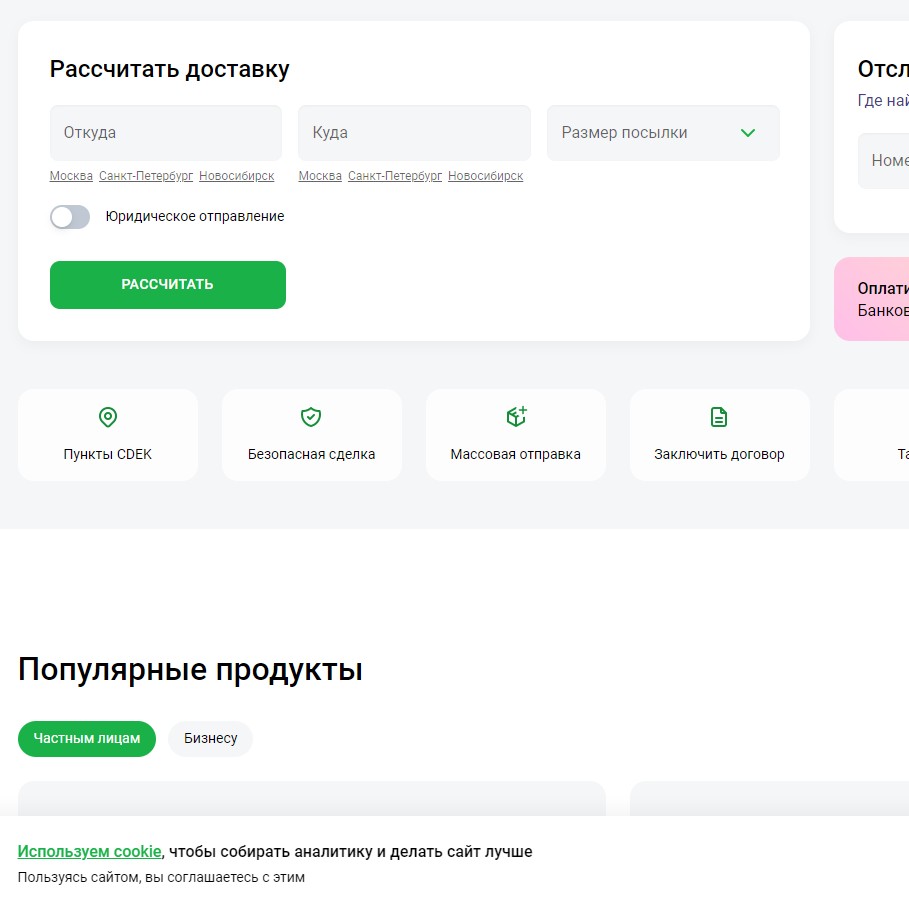Click the pink Оплати banner
The height and width of the screenshot is (905, 909).
pos(872,299)
